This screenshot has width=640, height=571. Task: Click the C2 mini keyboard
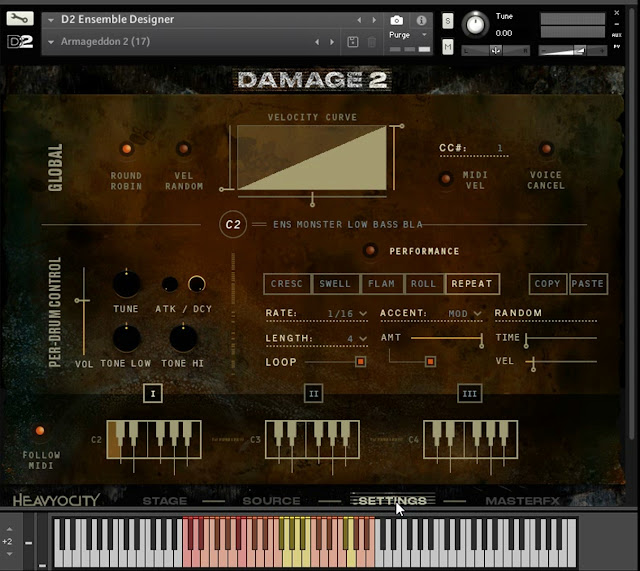[x=154, y=440]
